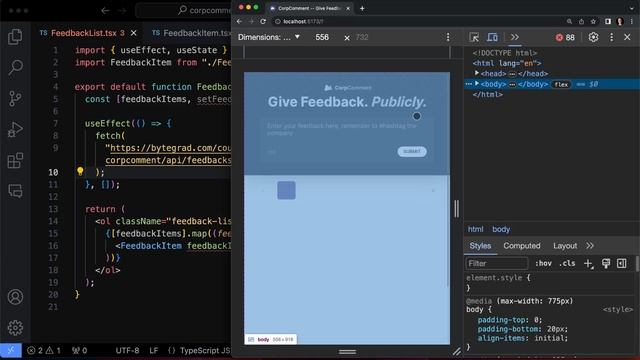Switch to the Styles tab
Image resolution: width=640 pixels, height=360 pixels.
click(x=480, y=246)
